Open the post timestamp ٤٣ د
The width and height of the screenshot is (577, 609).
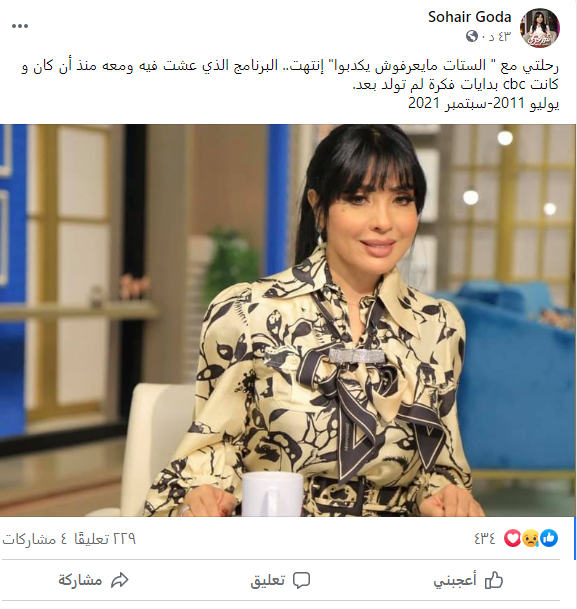coord(496,37)
